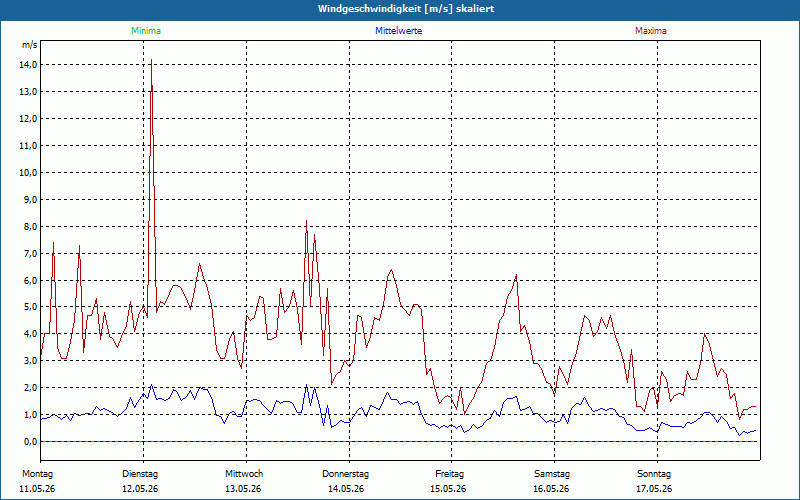The height and width of the screenshot is (500, 800).
Task: Click the 10,0 y-axis value
Action: click(x=28, y=172)
